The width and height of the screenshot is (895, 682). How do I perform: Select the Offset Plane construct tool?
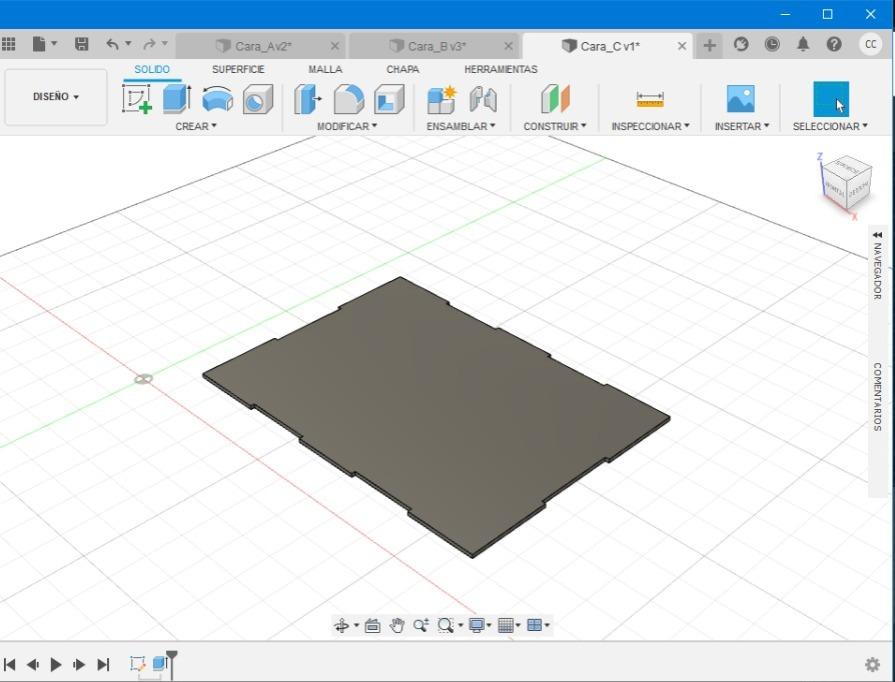[x=555, y=99]
